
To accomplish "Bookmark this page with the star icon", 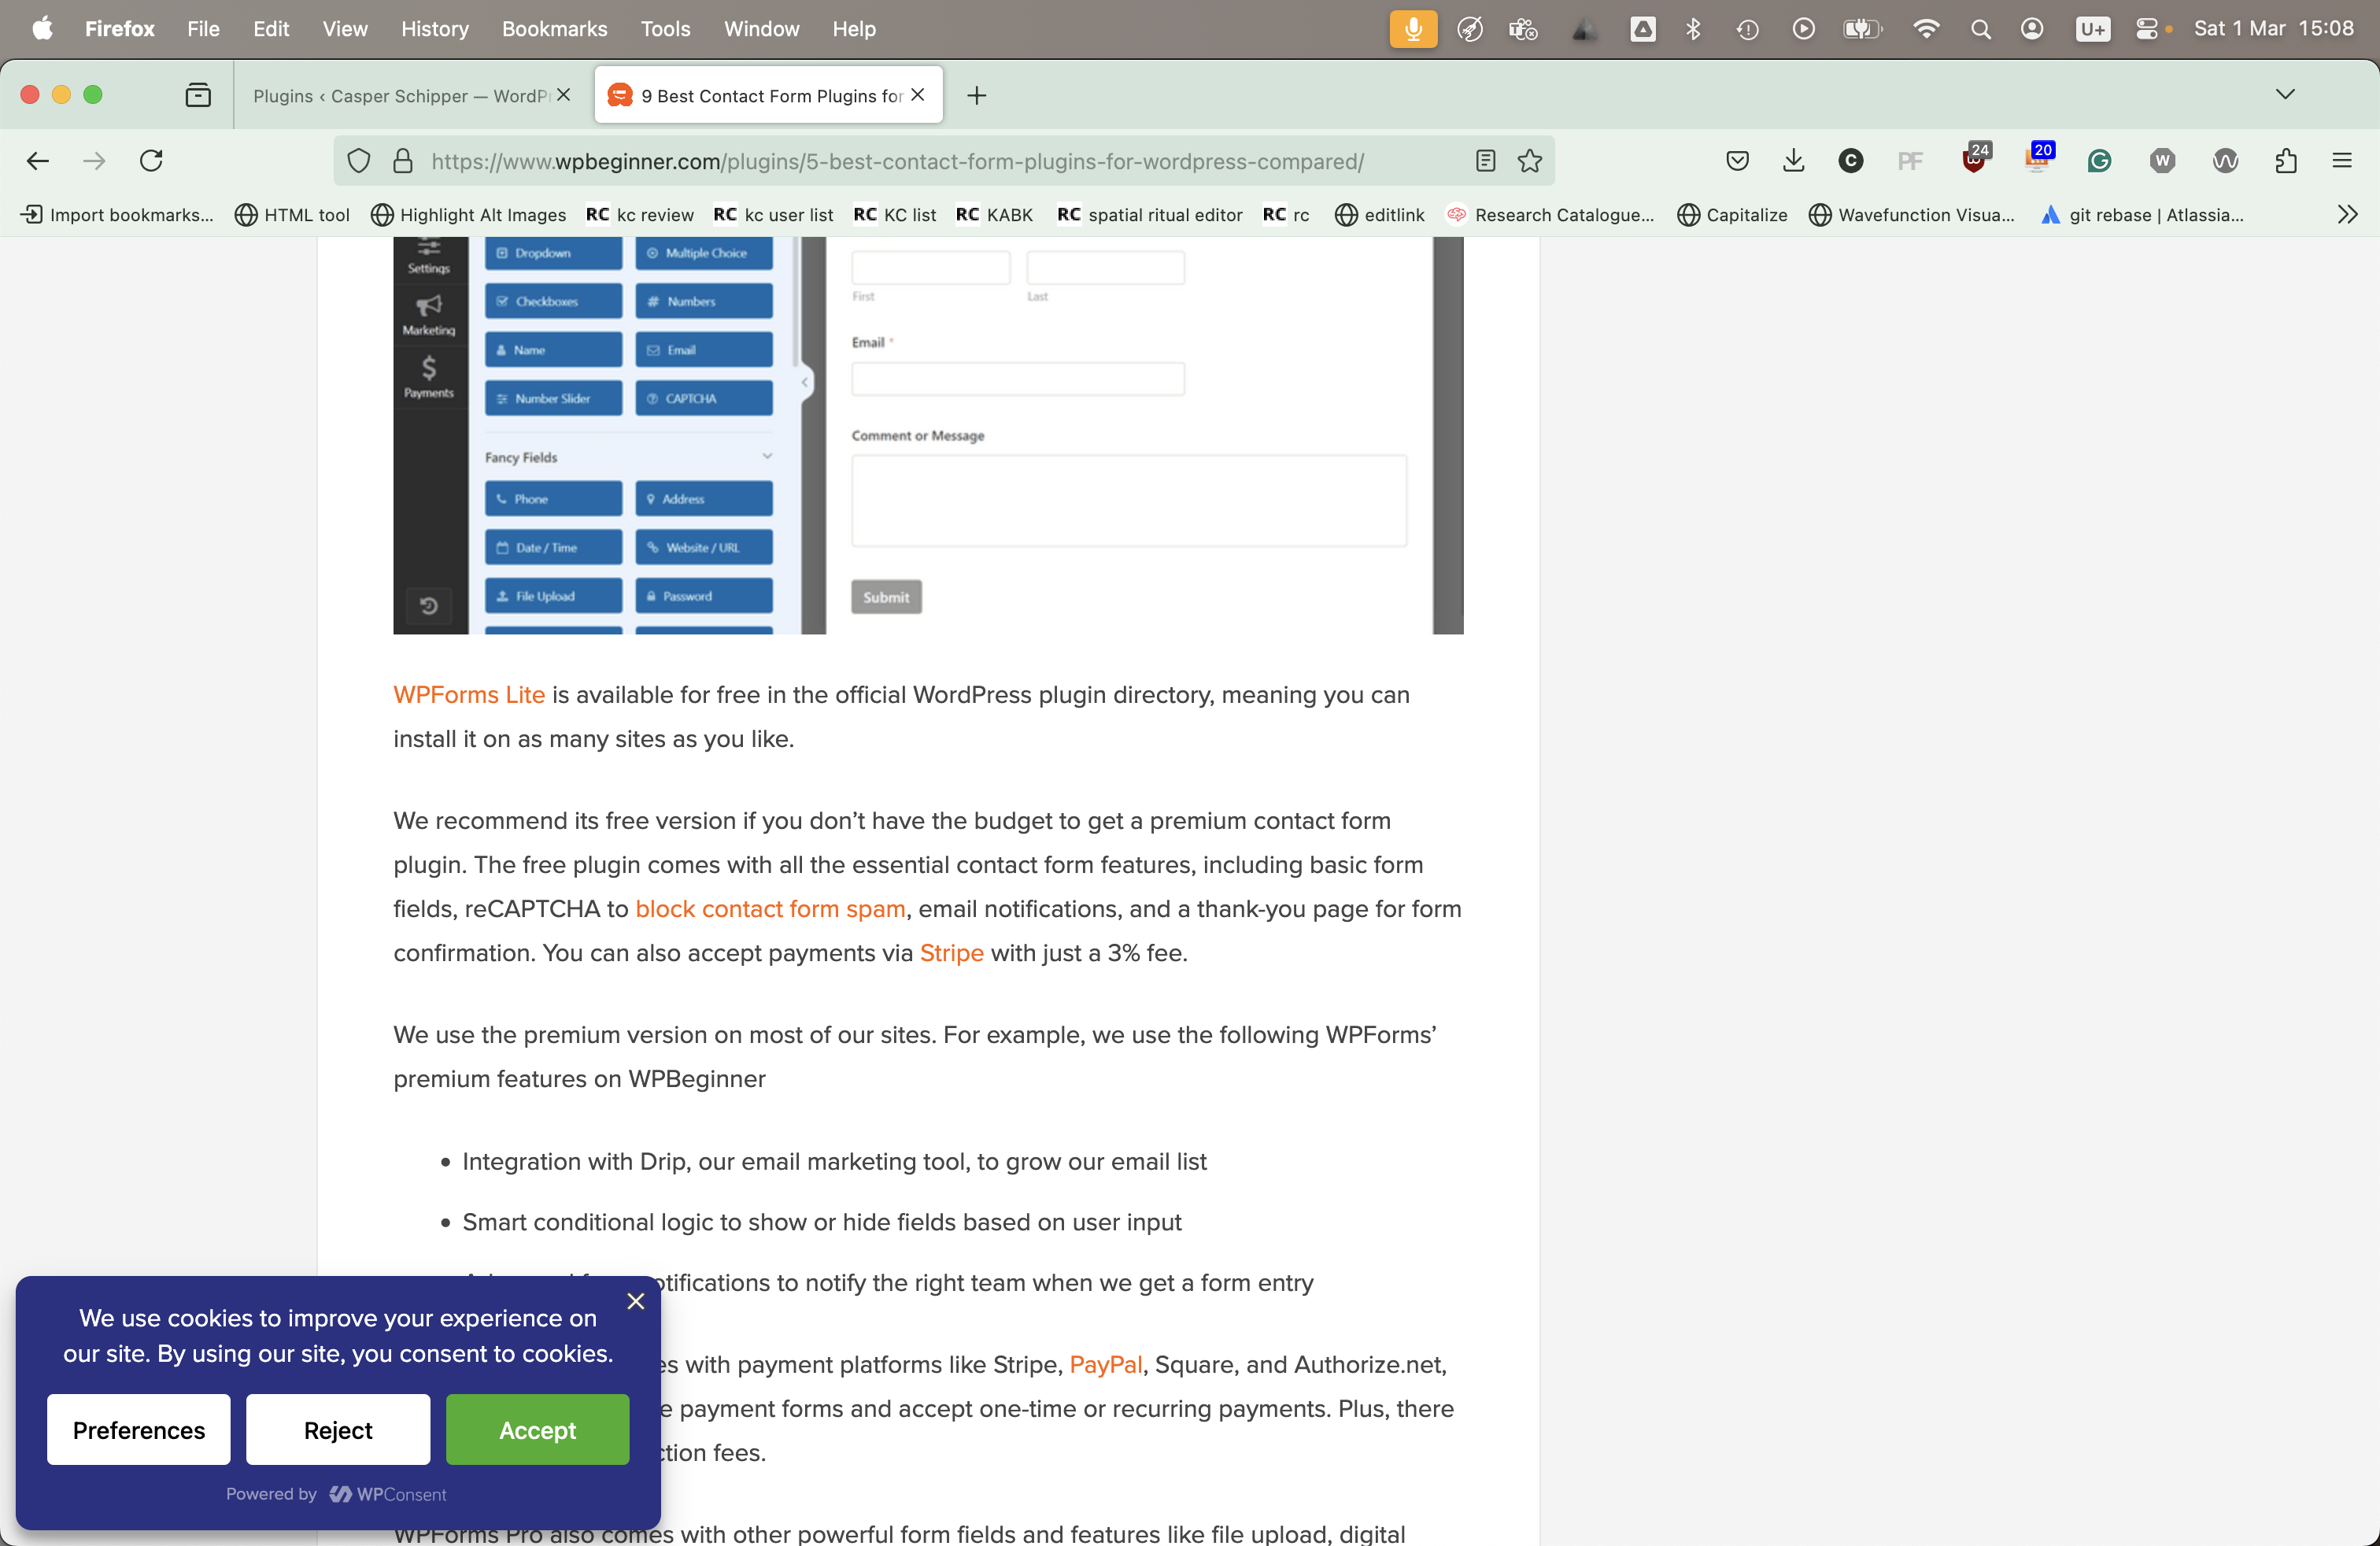I will pyautogui.click(x=1530, y=161).
